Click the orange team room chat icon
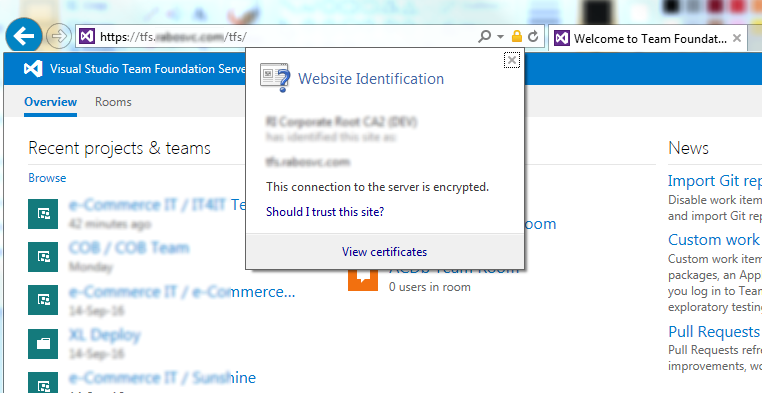The width and height of the screenshot is (762, 393). point(363,280)
